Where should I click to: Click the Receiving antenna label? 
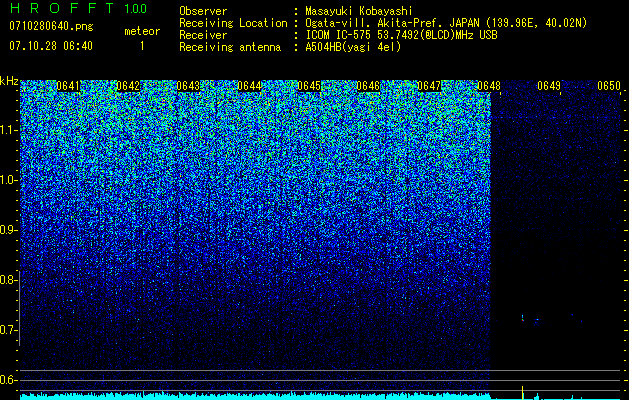coord(230,47)
